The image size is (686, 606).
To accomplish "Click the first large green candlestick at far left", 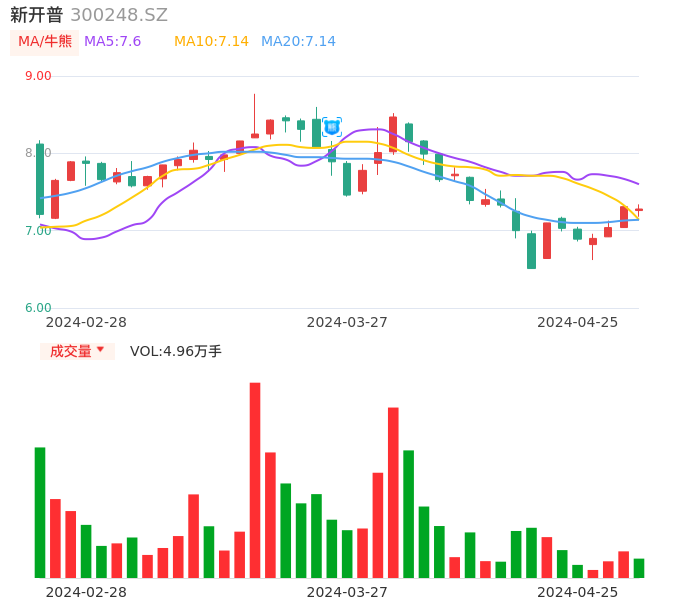I will click(x=40, y=179).
